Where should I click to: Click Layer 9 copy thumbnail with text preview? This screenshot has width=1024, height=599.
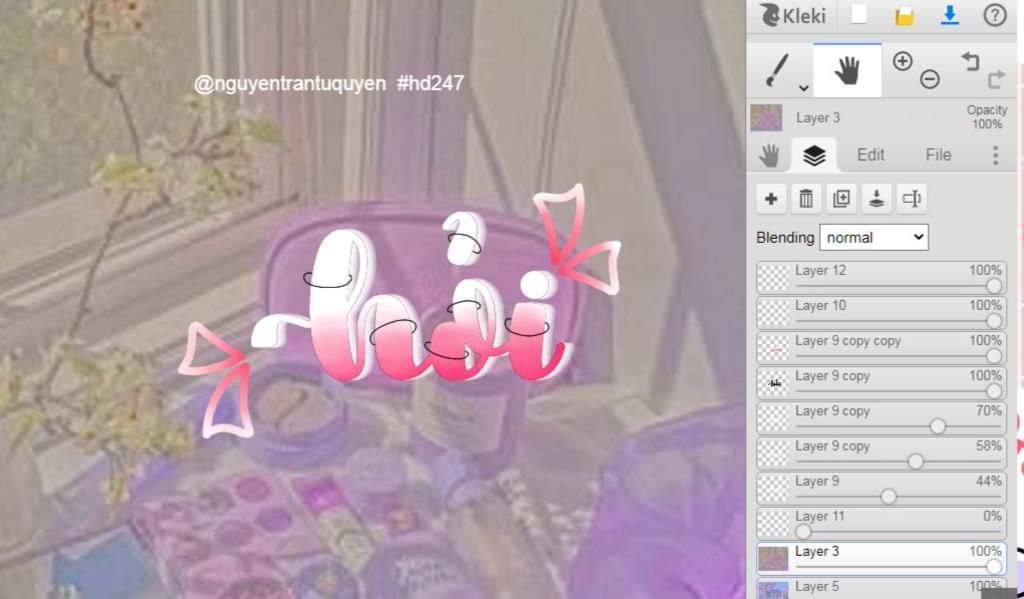(x=773, y=383)
